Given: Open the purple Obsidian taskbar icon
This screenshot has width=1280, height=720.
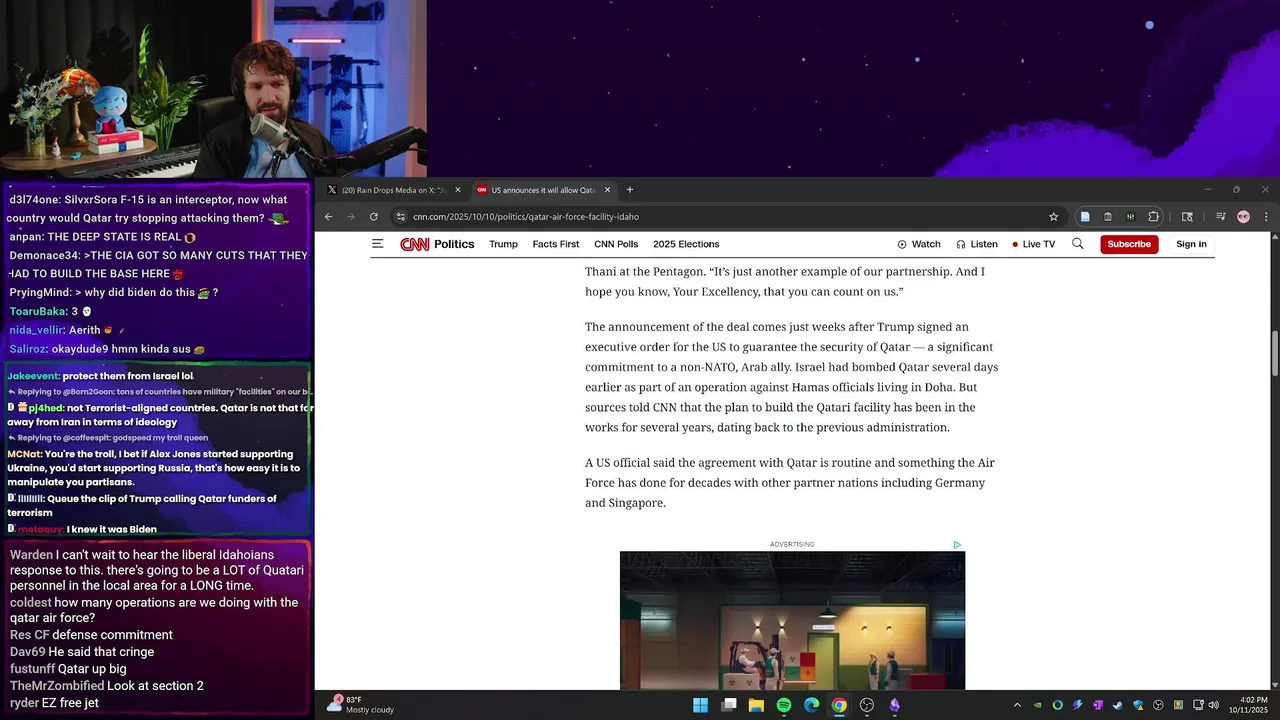Looking at the screenshot, I should 895,705.
